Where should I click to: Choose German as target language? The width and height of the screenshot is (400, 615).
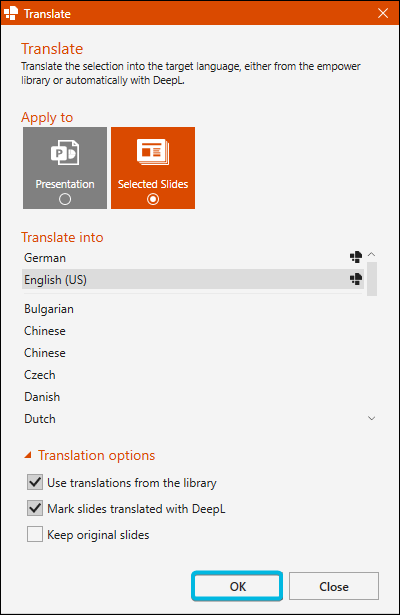pyautogui.click(x=193, y=258)
